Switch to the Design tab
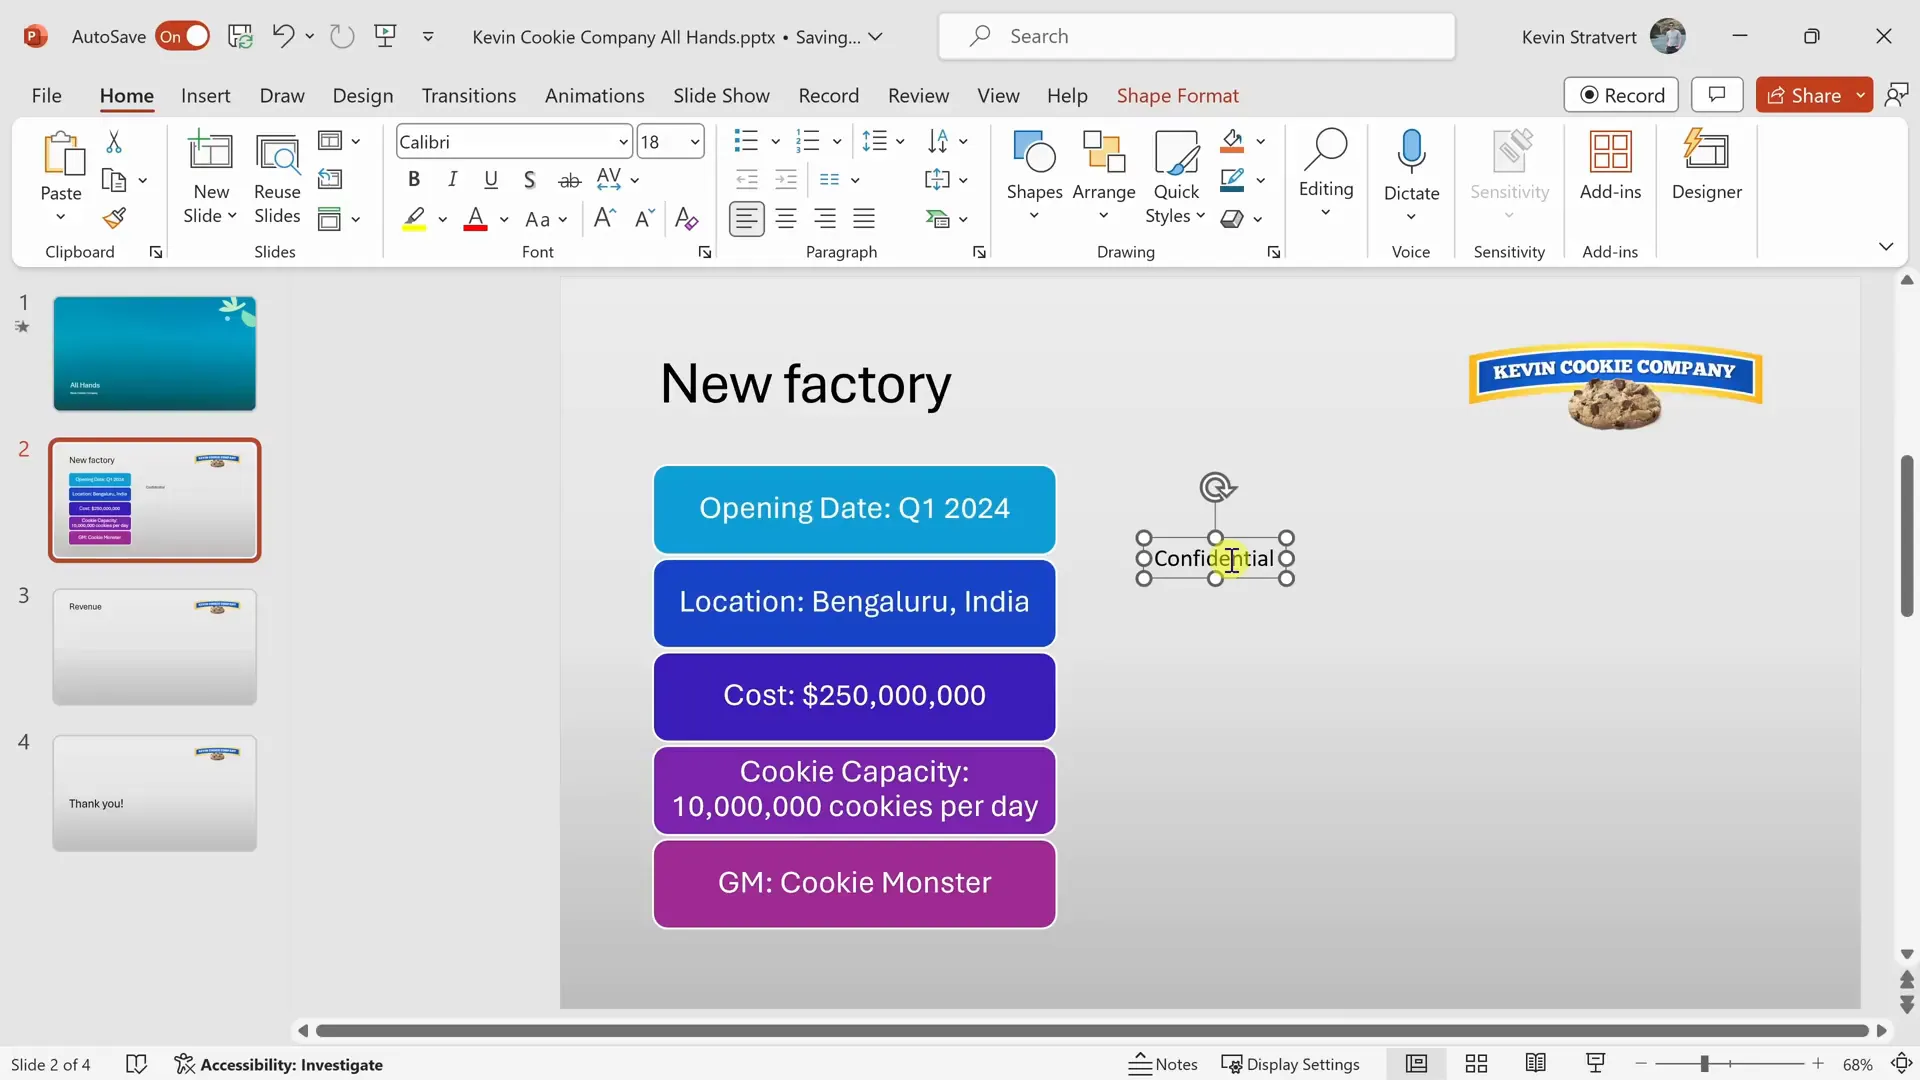The height and width of the screenshot is (1080, 1920). (x=363, y=95)
